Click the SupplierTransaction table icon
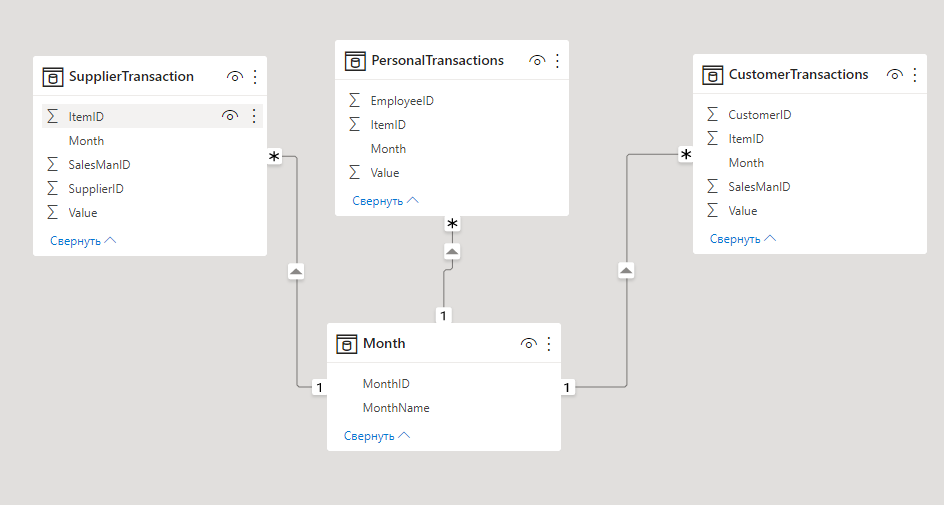This screenshot has height=505, width=944. 53,77
